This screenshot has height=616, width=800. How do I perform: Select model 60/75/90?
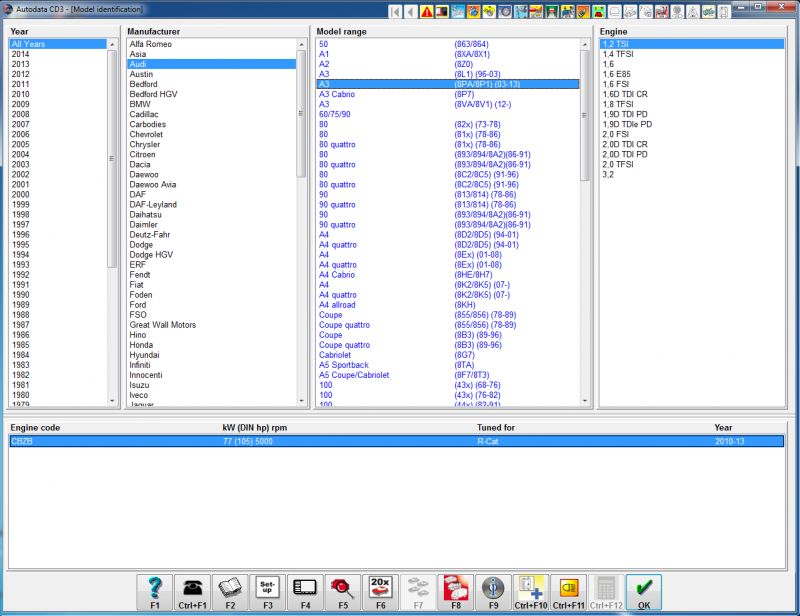(448, 114)
